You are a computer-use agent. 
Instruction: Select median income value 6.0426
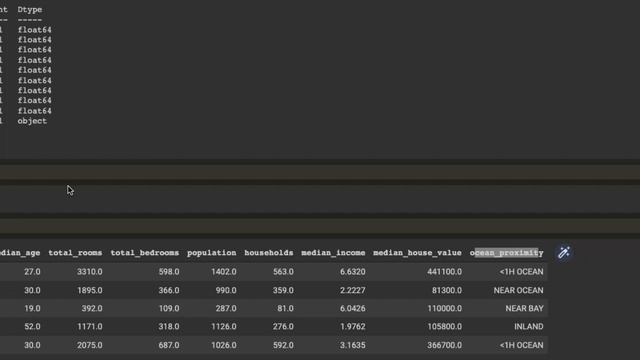(353, 309)
